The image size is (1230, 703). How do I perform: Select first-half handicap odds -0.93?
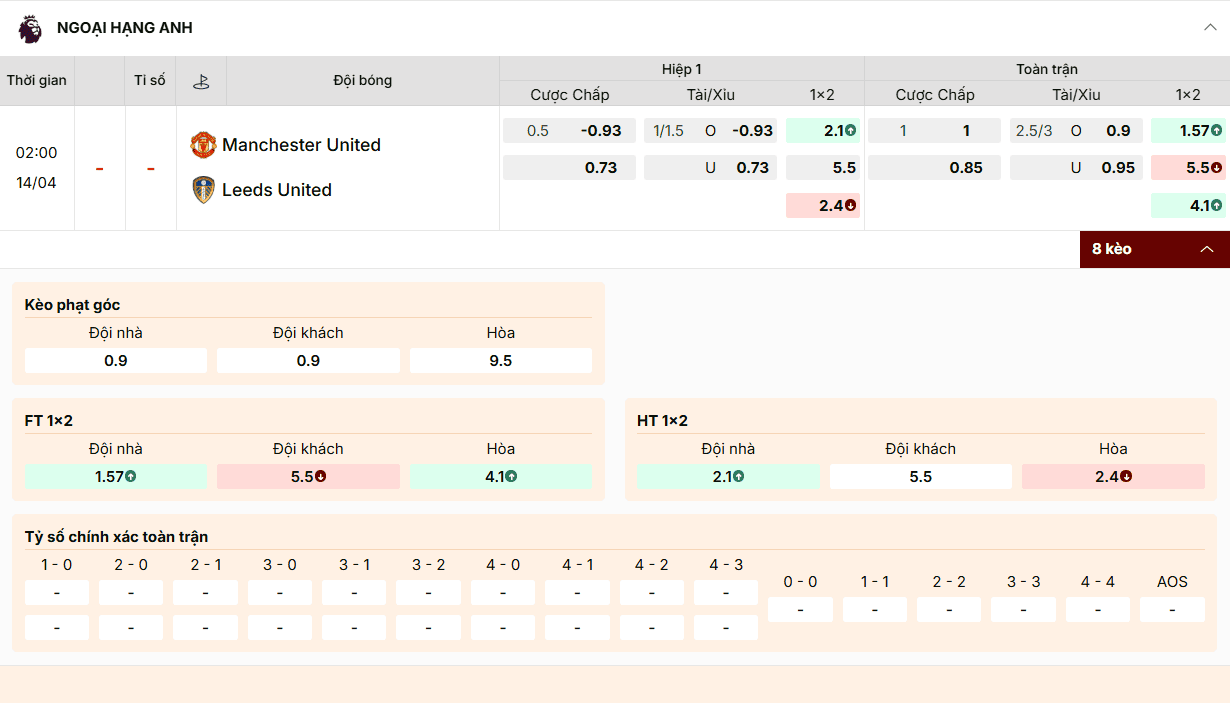click(570, 130)
